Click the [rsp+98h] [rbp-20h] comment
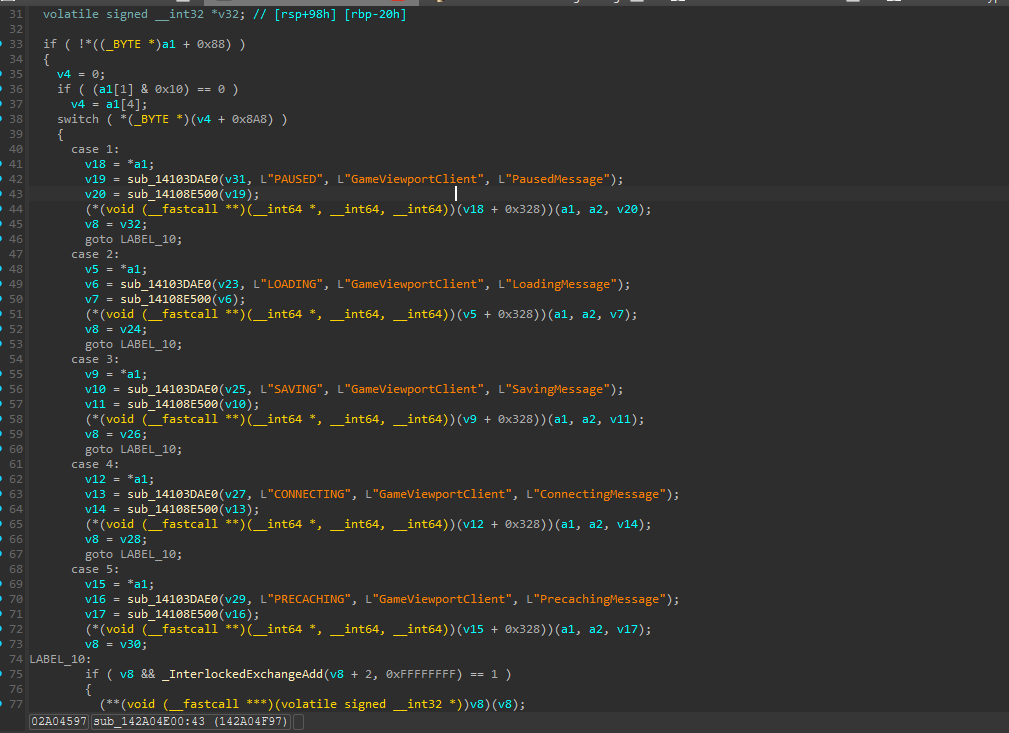The image size is (1009, 733). 329,14
